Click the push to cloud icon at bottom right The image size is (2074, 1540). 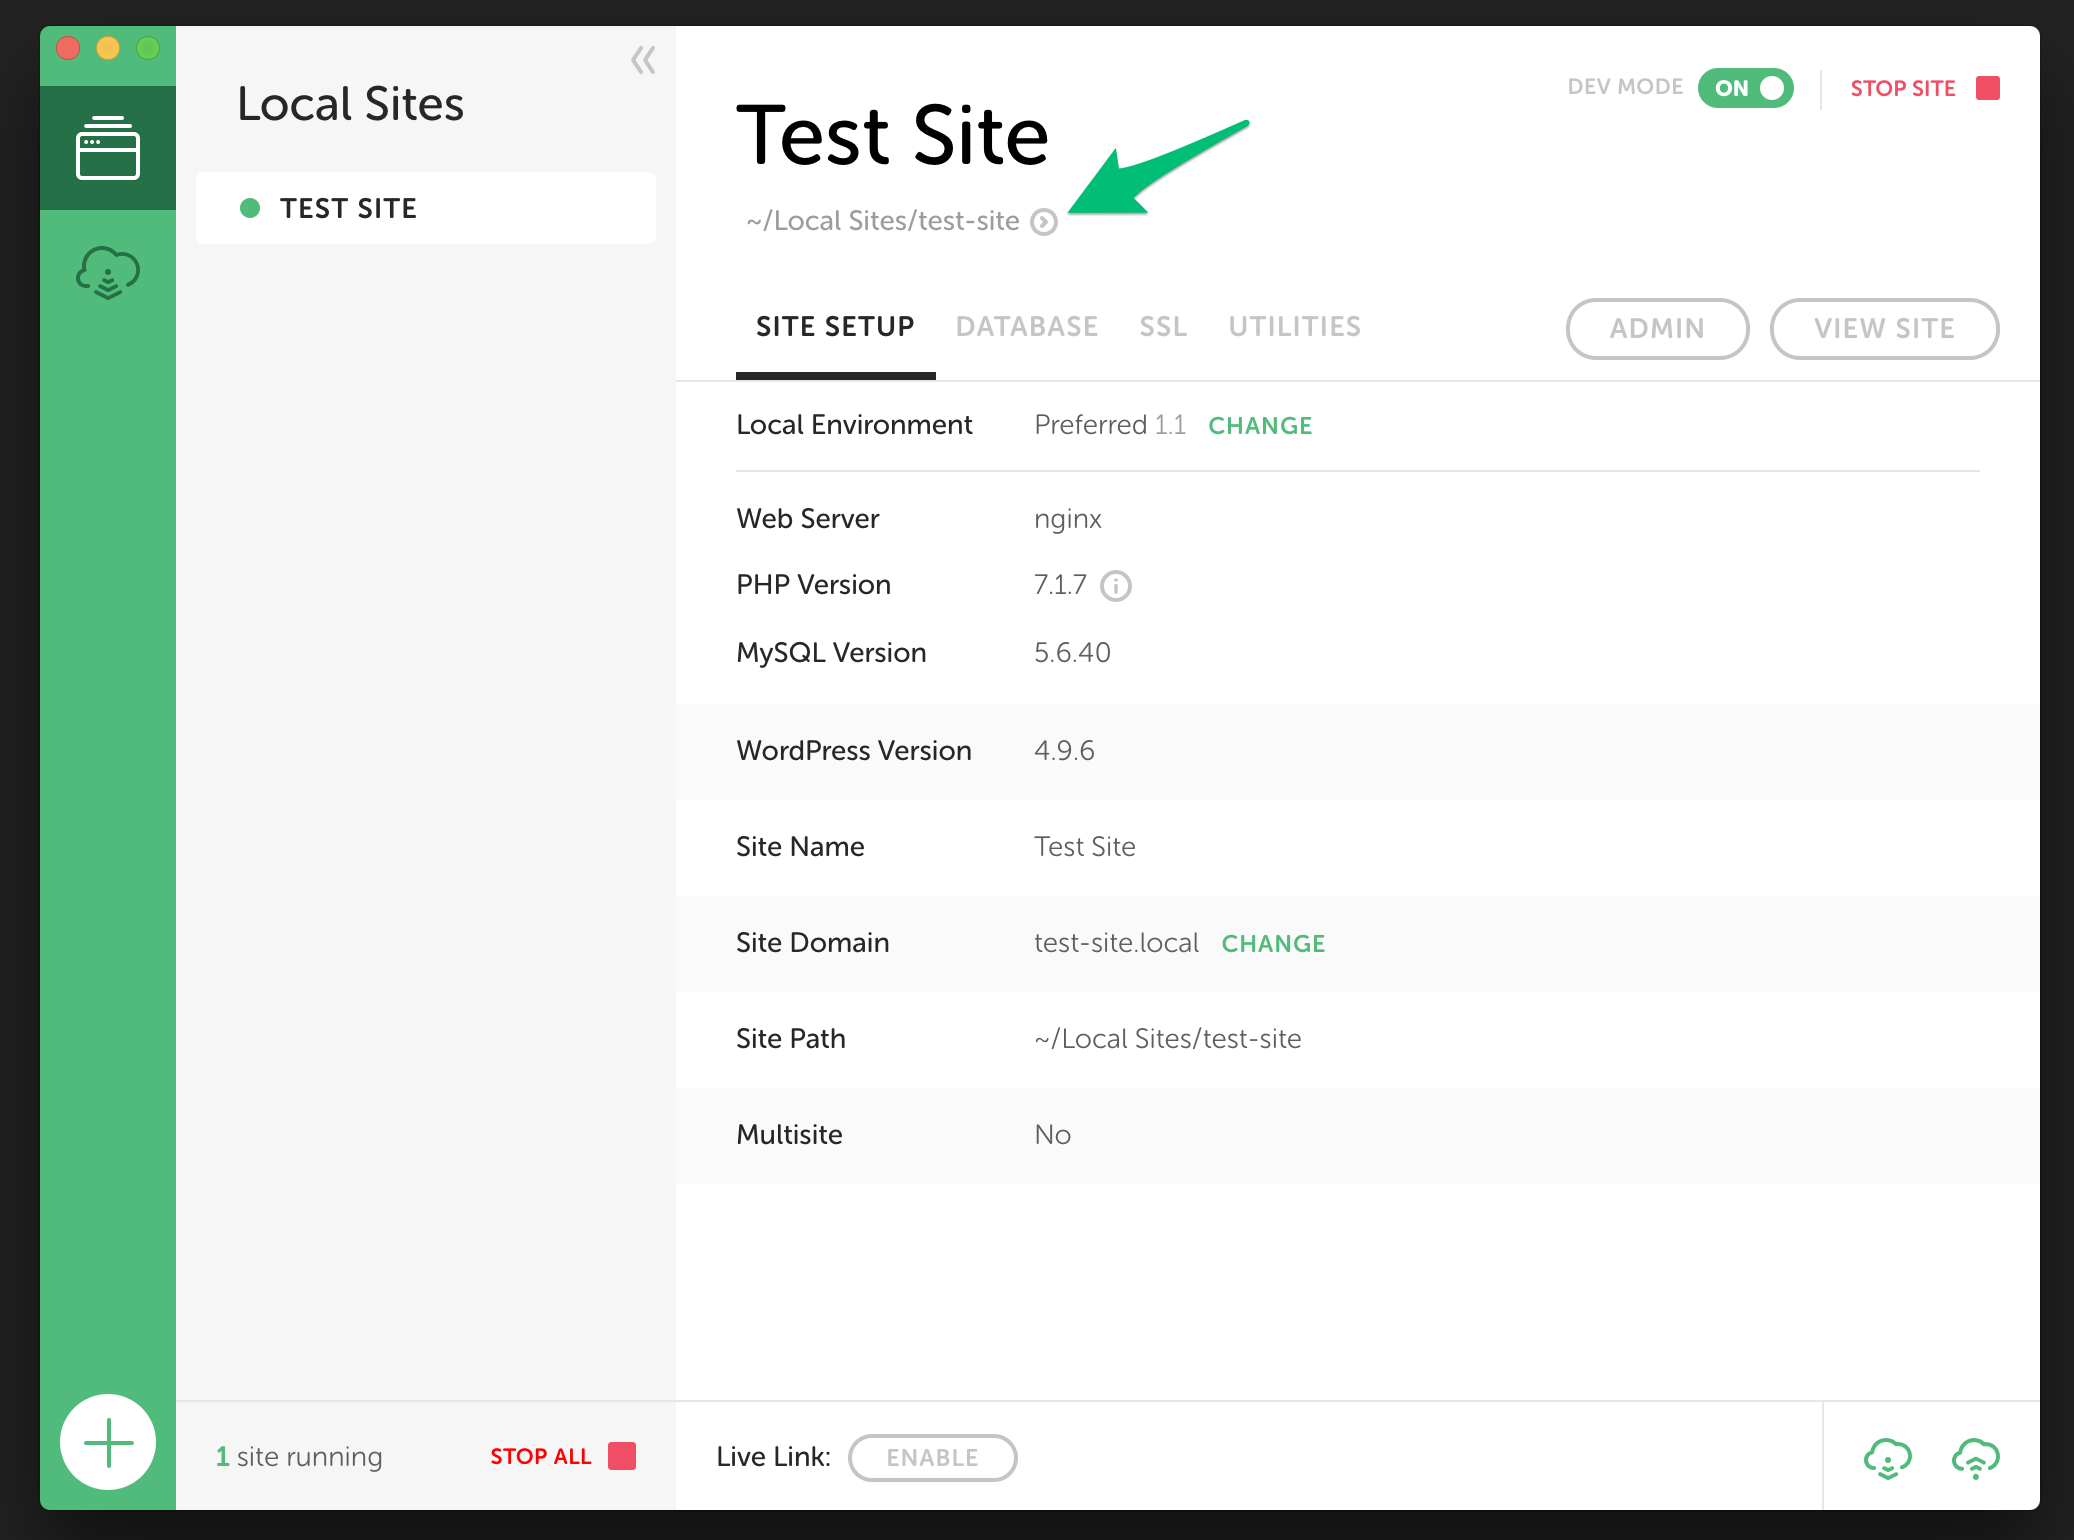(1975, 1458)
